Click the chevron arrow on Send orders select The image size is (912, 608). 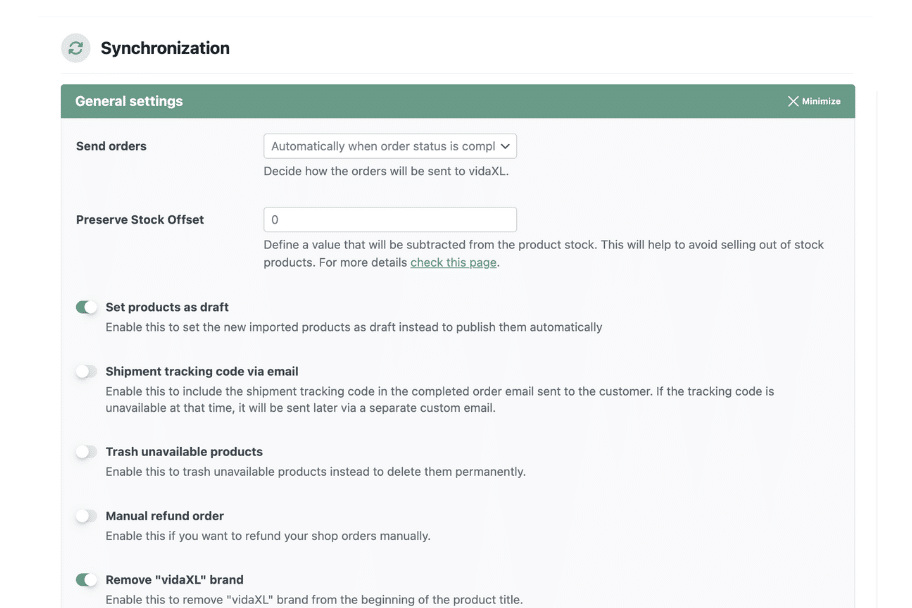click(505, 146)
